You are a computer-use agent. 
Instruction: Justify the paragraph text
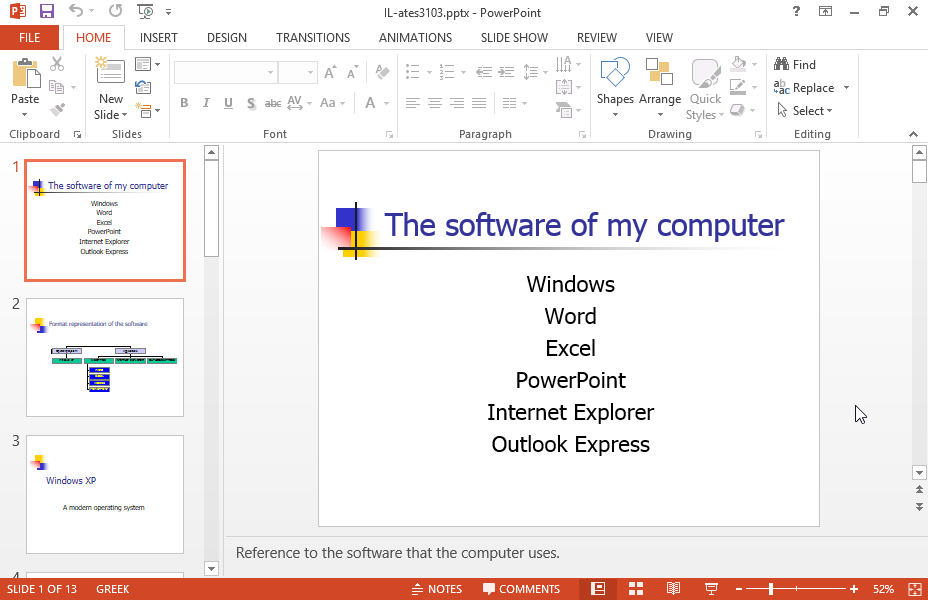tap(479, 103)
